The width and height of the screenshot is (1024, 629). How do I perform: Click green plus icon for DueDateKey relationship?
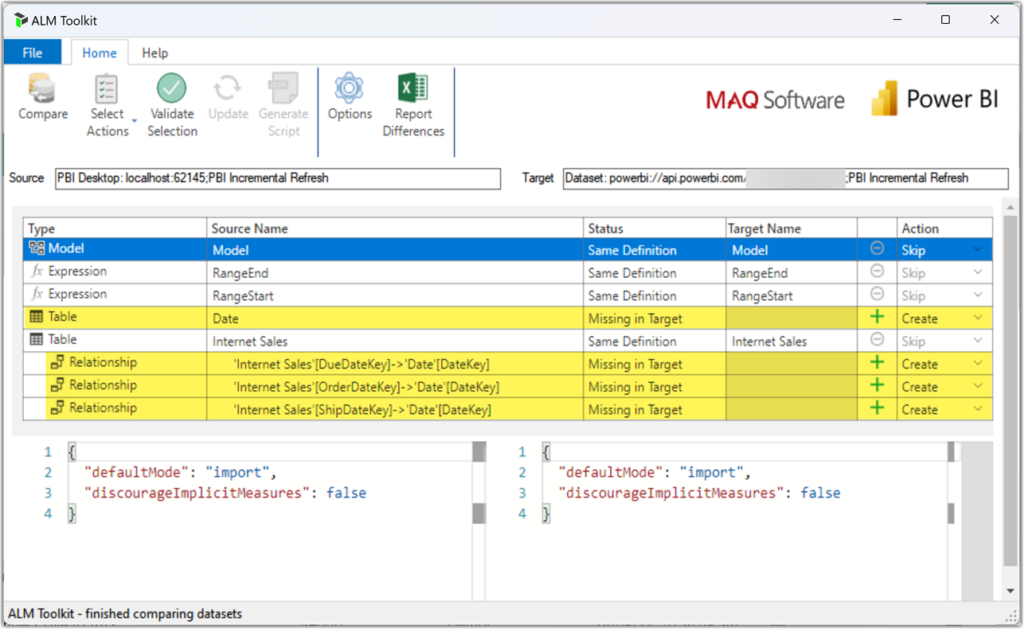pyautogui.click(x=877, y=362)
